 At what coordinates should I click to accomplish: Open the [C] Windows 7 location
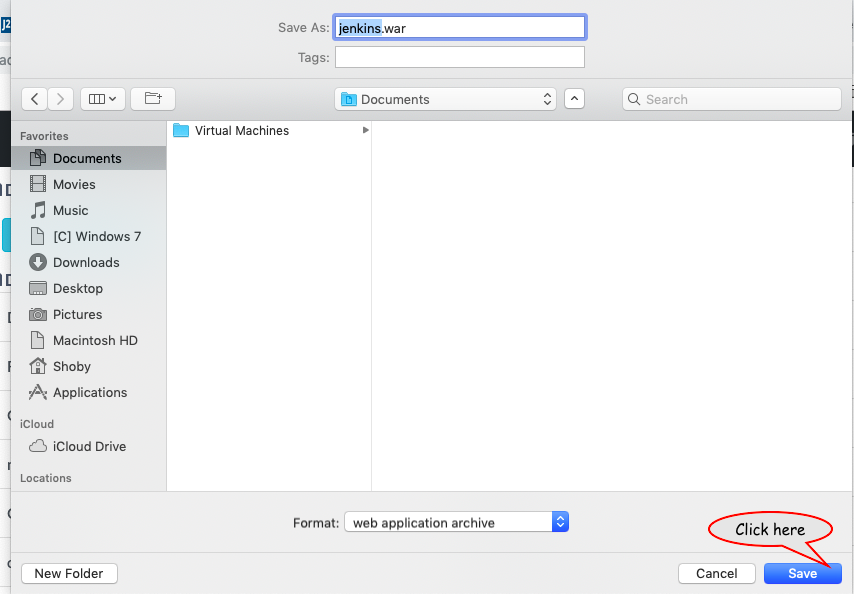click(x=89, y=236)
